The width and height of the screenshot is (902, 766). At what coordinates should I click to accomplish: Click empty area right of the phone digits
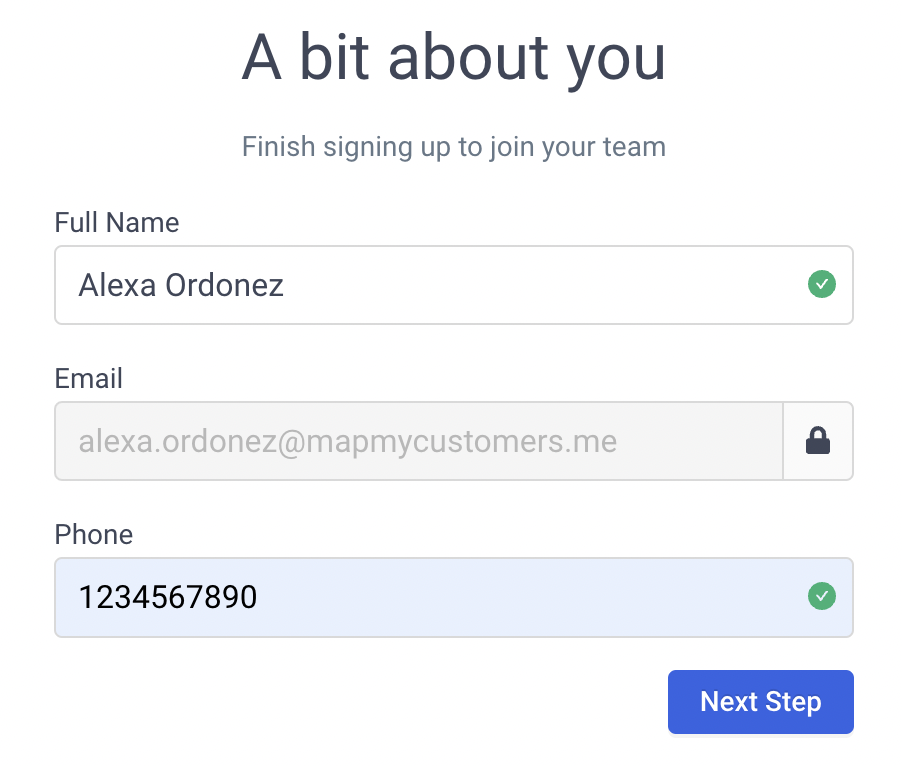pos(529,598)
